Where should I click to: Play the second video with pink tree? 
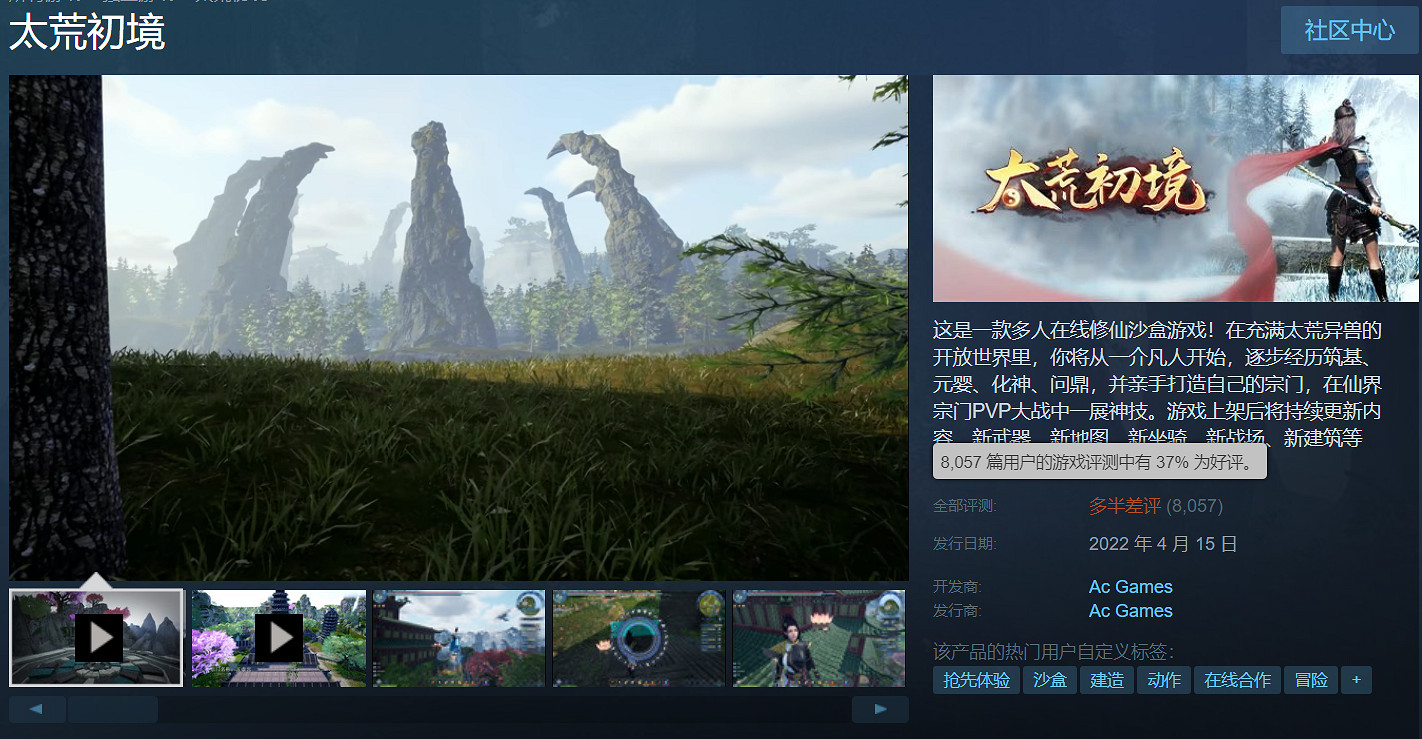[278, 637]
